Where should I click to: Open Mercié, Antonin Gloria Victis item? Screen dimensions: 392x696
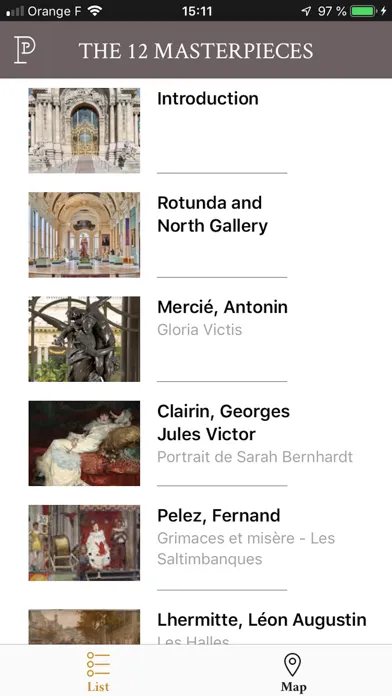pos(196,339)
